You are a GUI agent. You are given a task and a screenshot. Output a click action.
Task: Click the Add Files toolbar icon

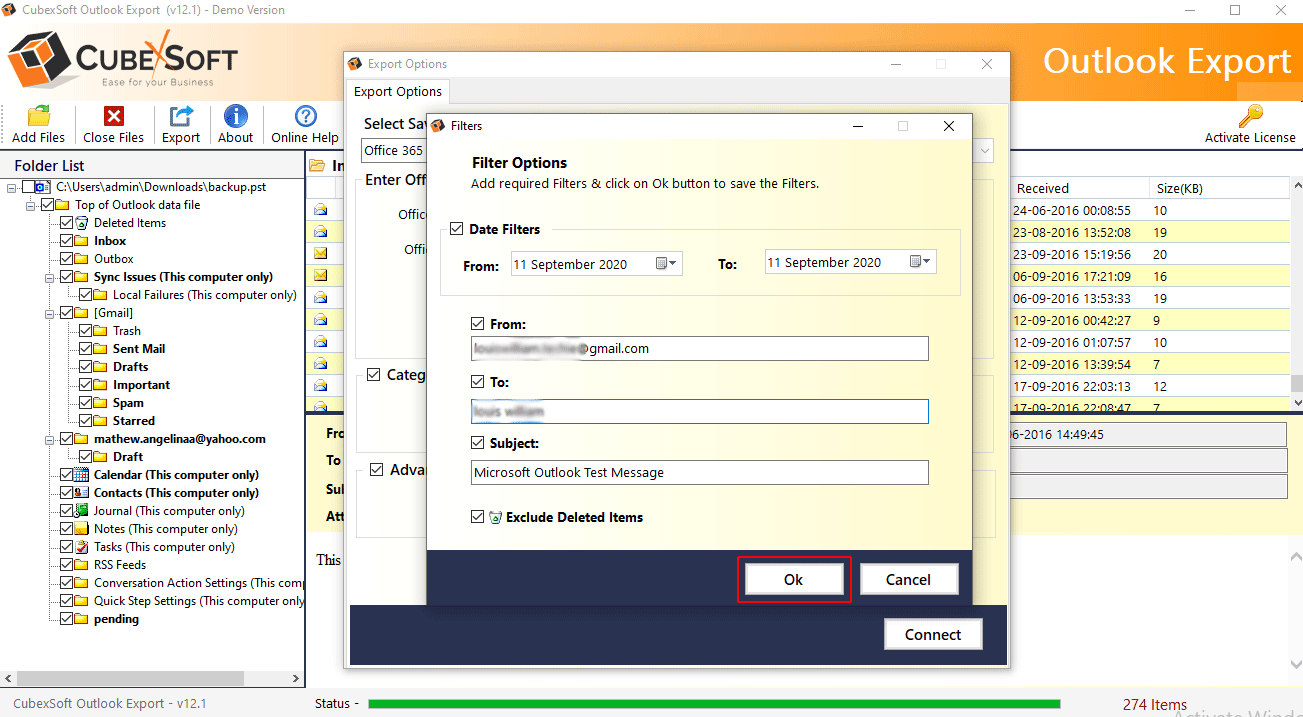coord(39,116)
